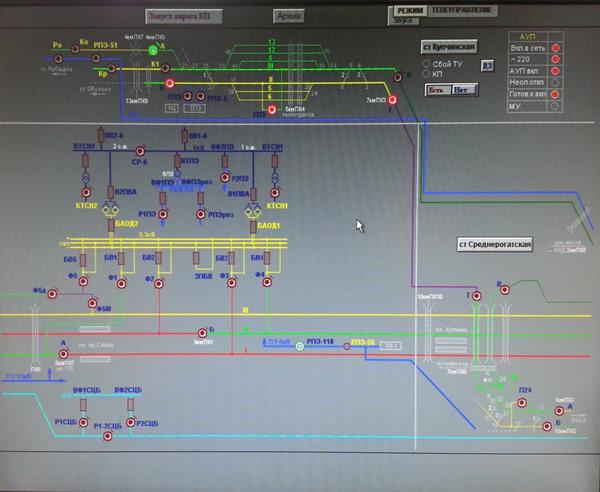Click the Ф5Ш disconnector symbol
600x492 pixels.
[92, 303]
